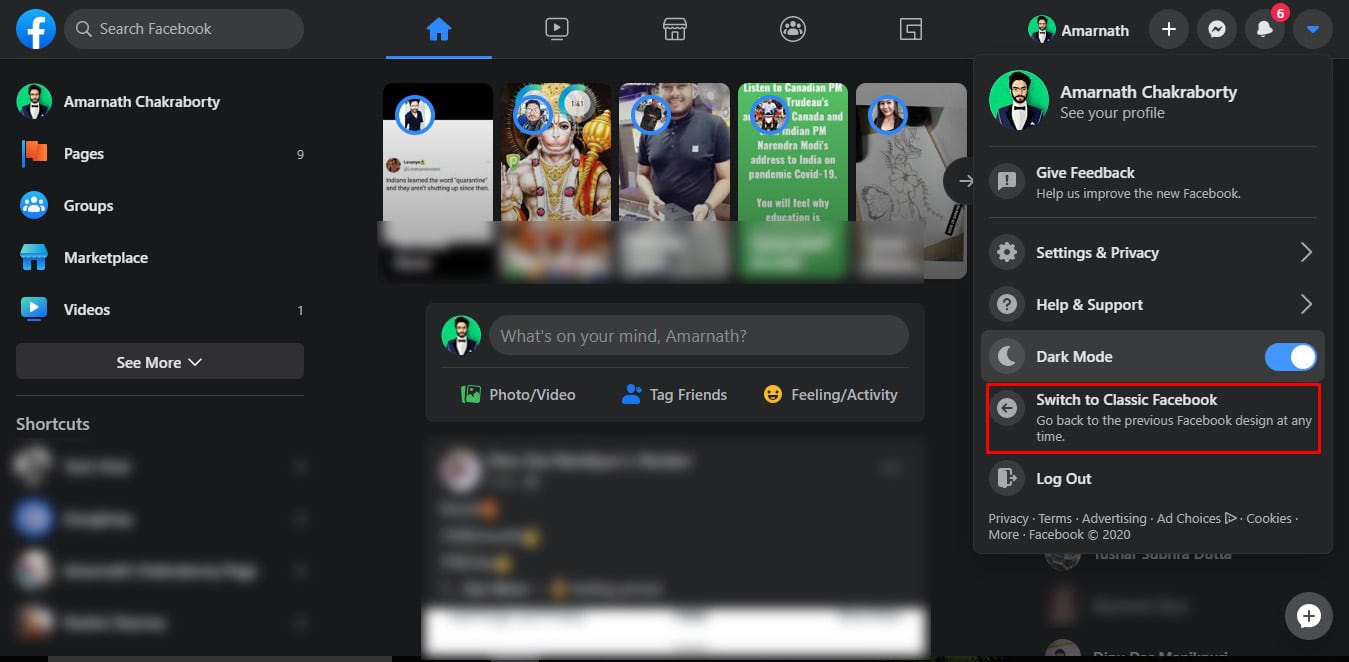The height and width of the screenshot is (662, 1349).
Task: Click the profile picture in account menu
Action: [1018, 101]
